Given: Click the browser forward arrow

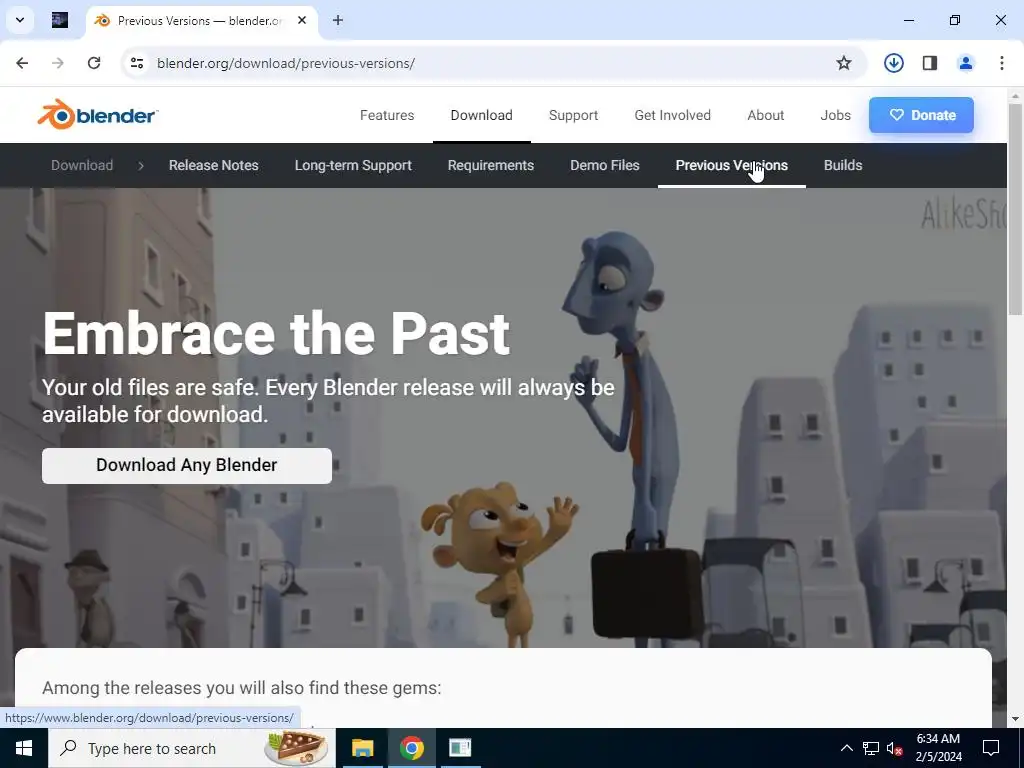Looking at the screenshot, I should click(58, 63).
